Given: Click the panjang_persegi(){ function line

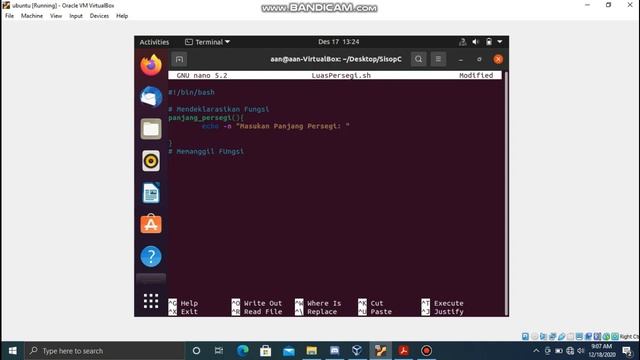Looking at the screenshot, I should pos(206,118).
